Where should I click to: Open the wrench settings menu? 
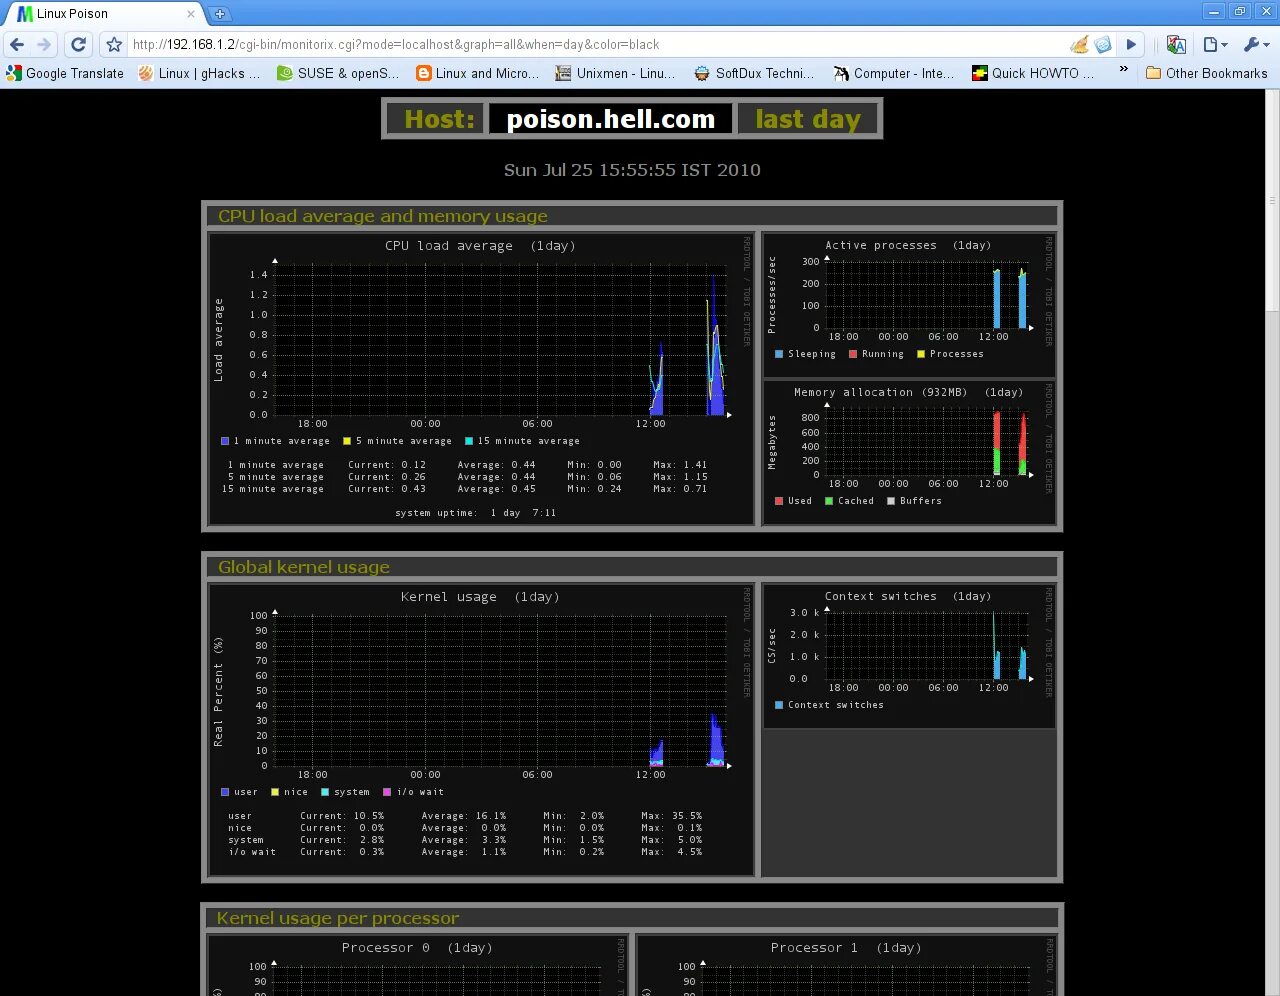click(1255, 44)
